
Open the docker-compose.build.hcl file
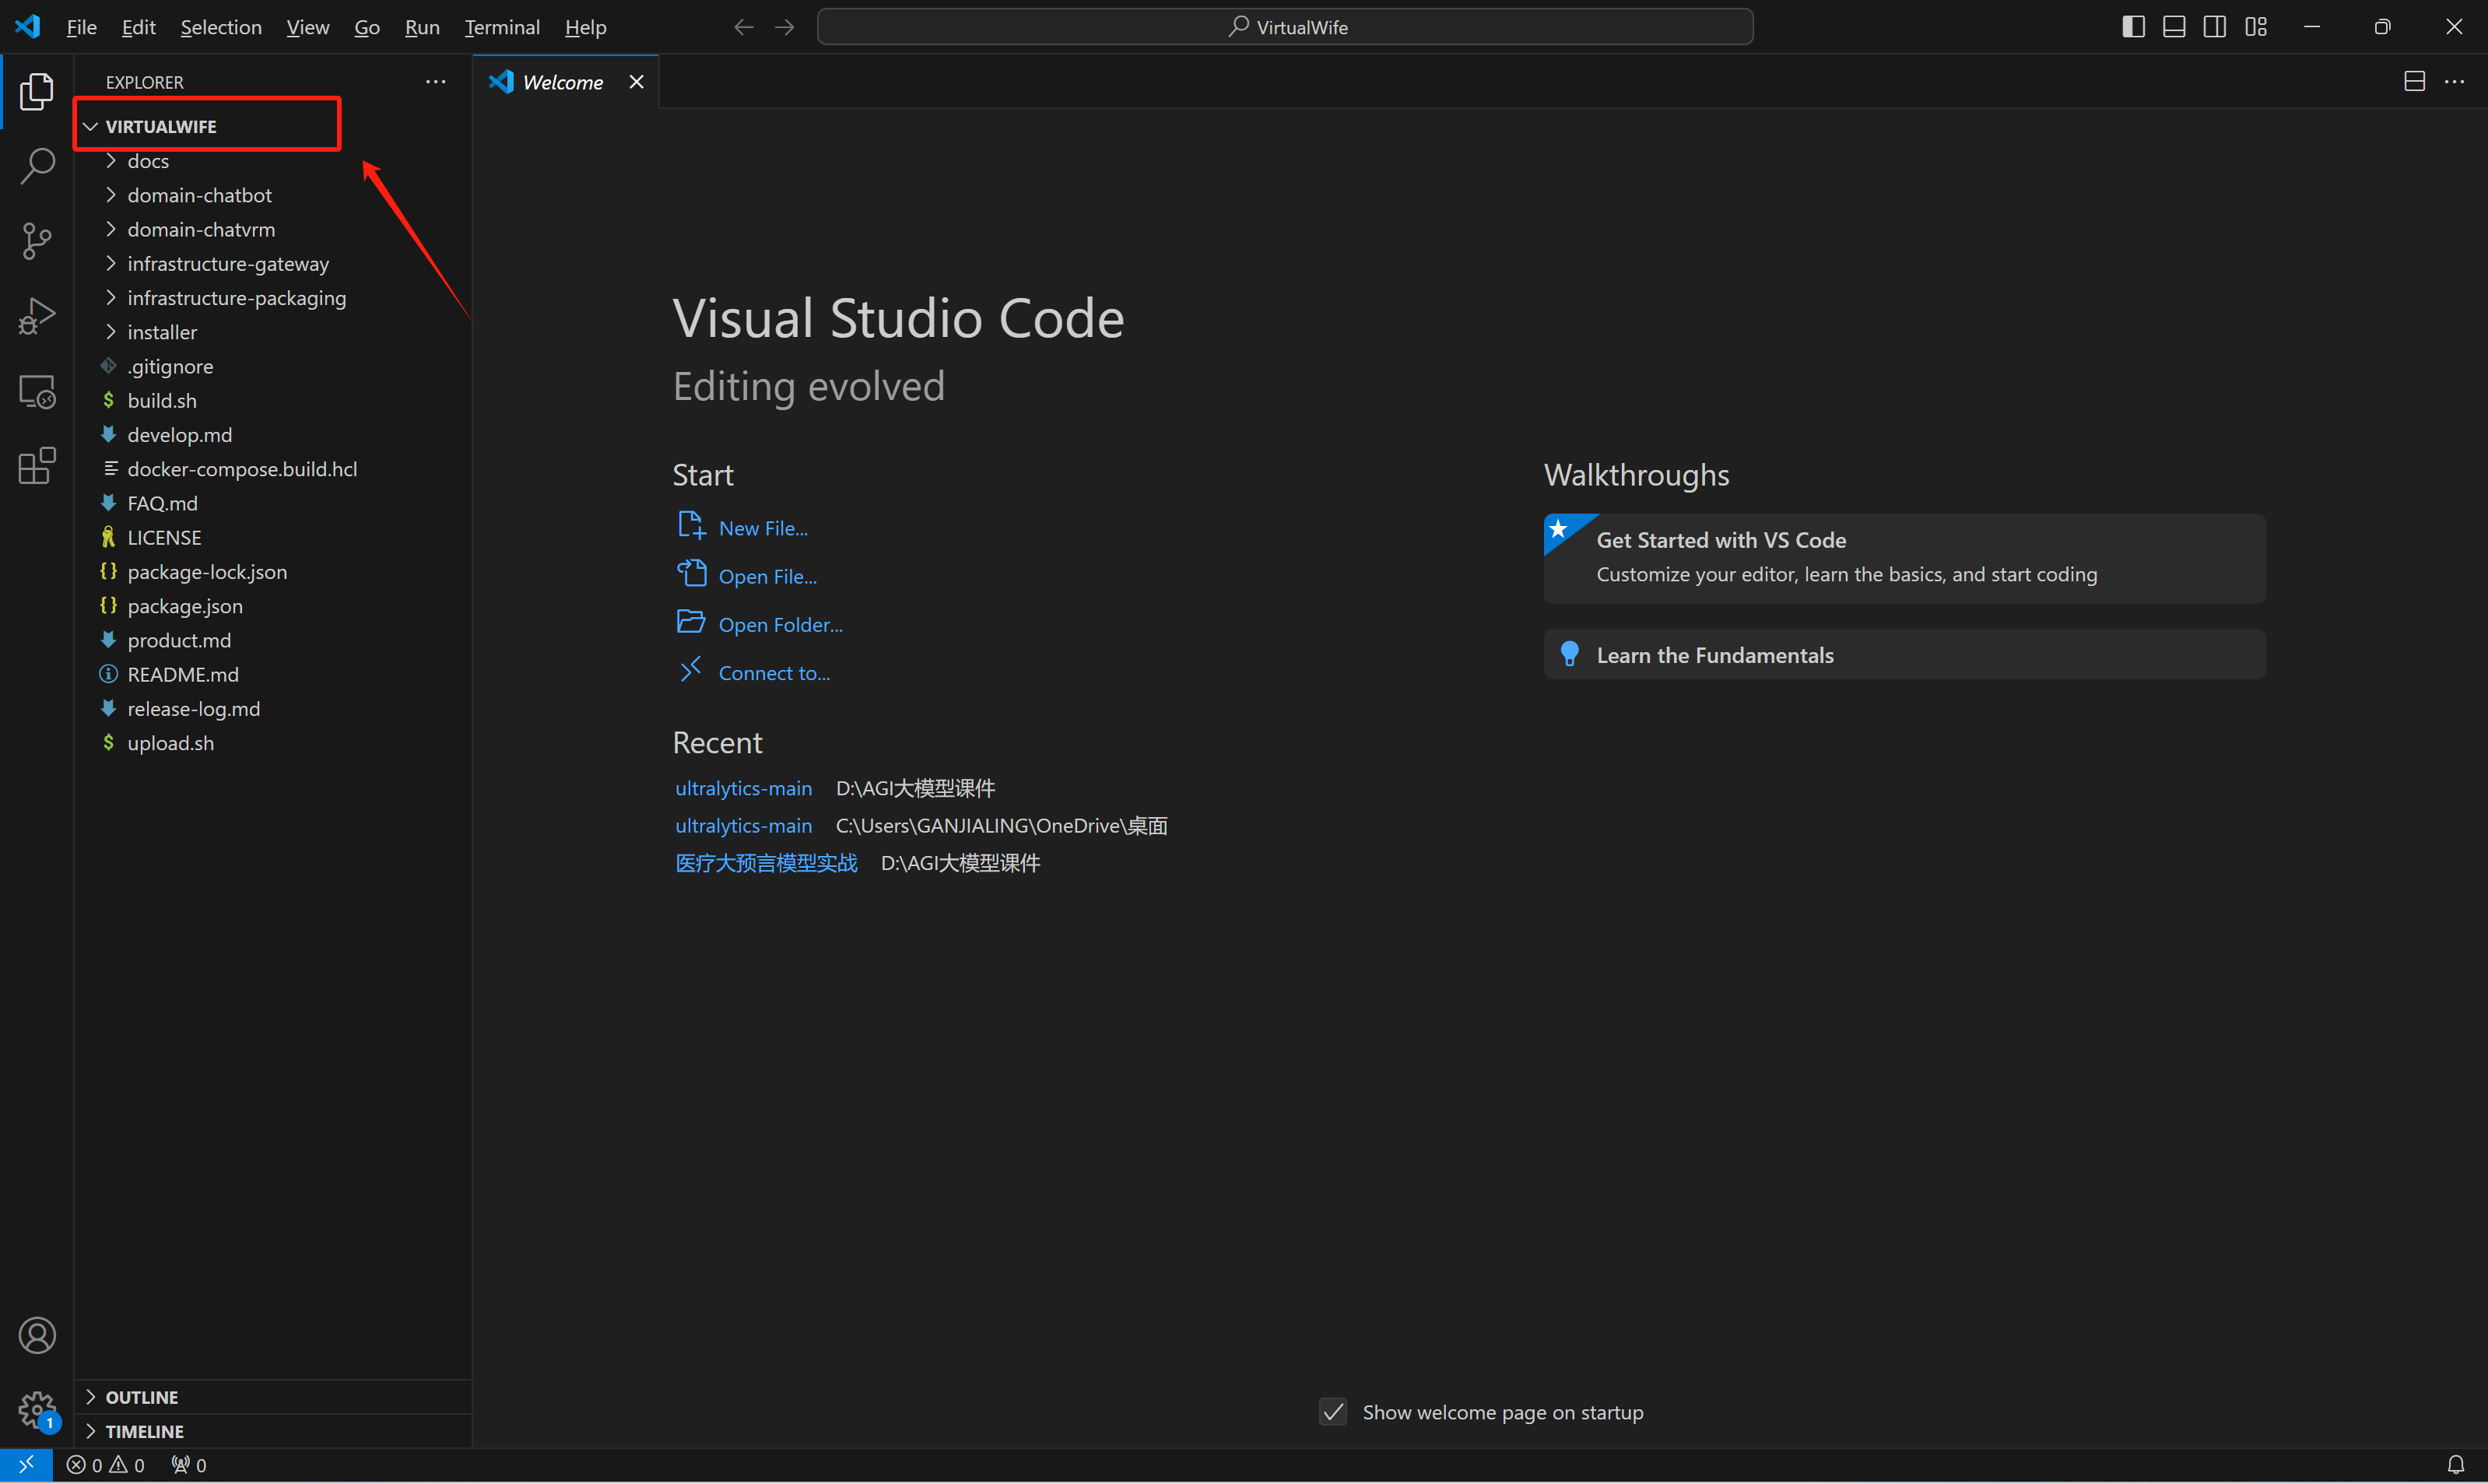click(x=272, y=469)
